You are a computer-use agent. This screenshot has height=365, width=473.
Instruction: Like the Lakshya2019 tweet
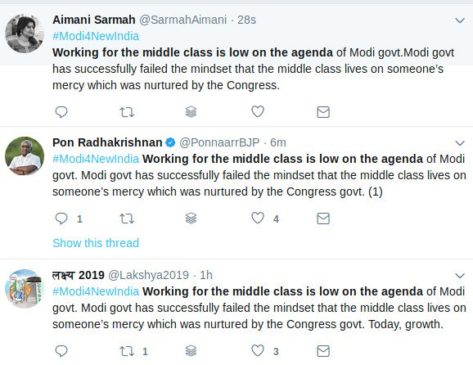tap(258, 351)
